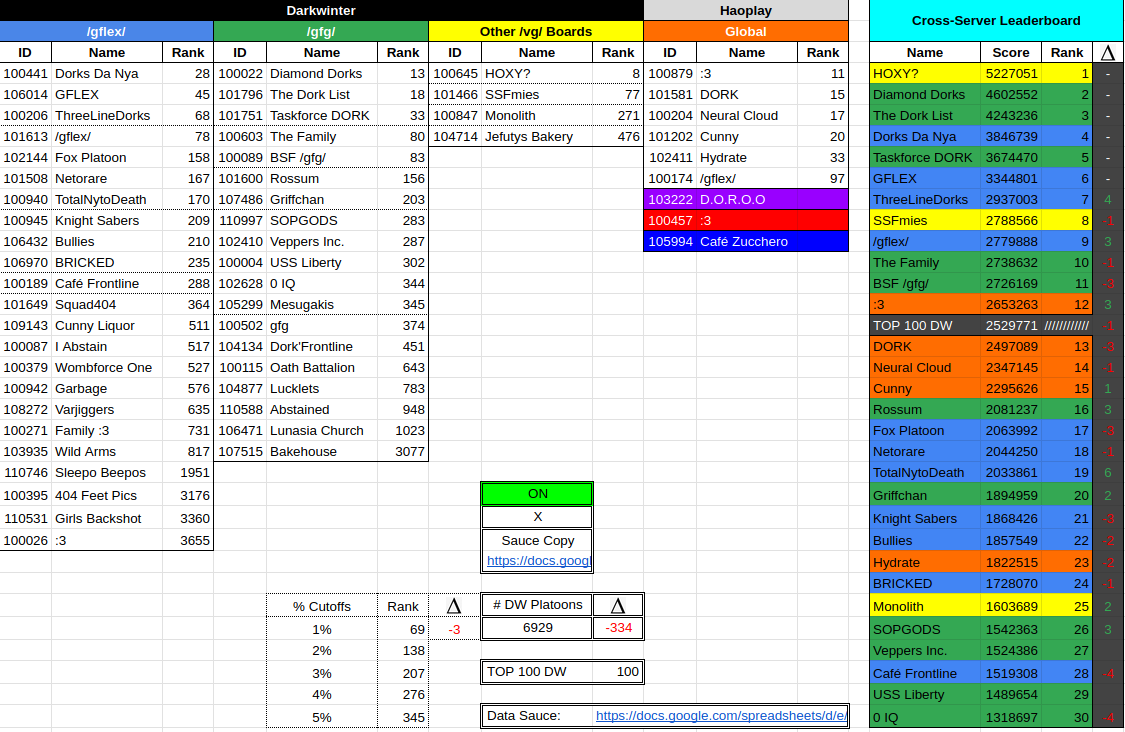Select the Jefutys Bakery cell
This screenshot has width=1125, height=732.
pos(537,136)
